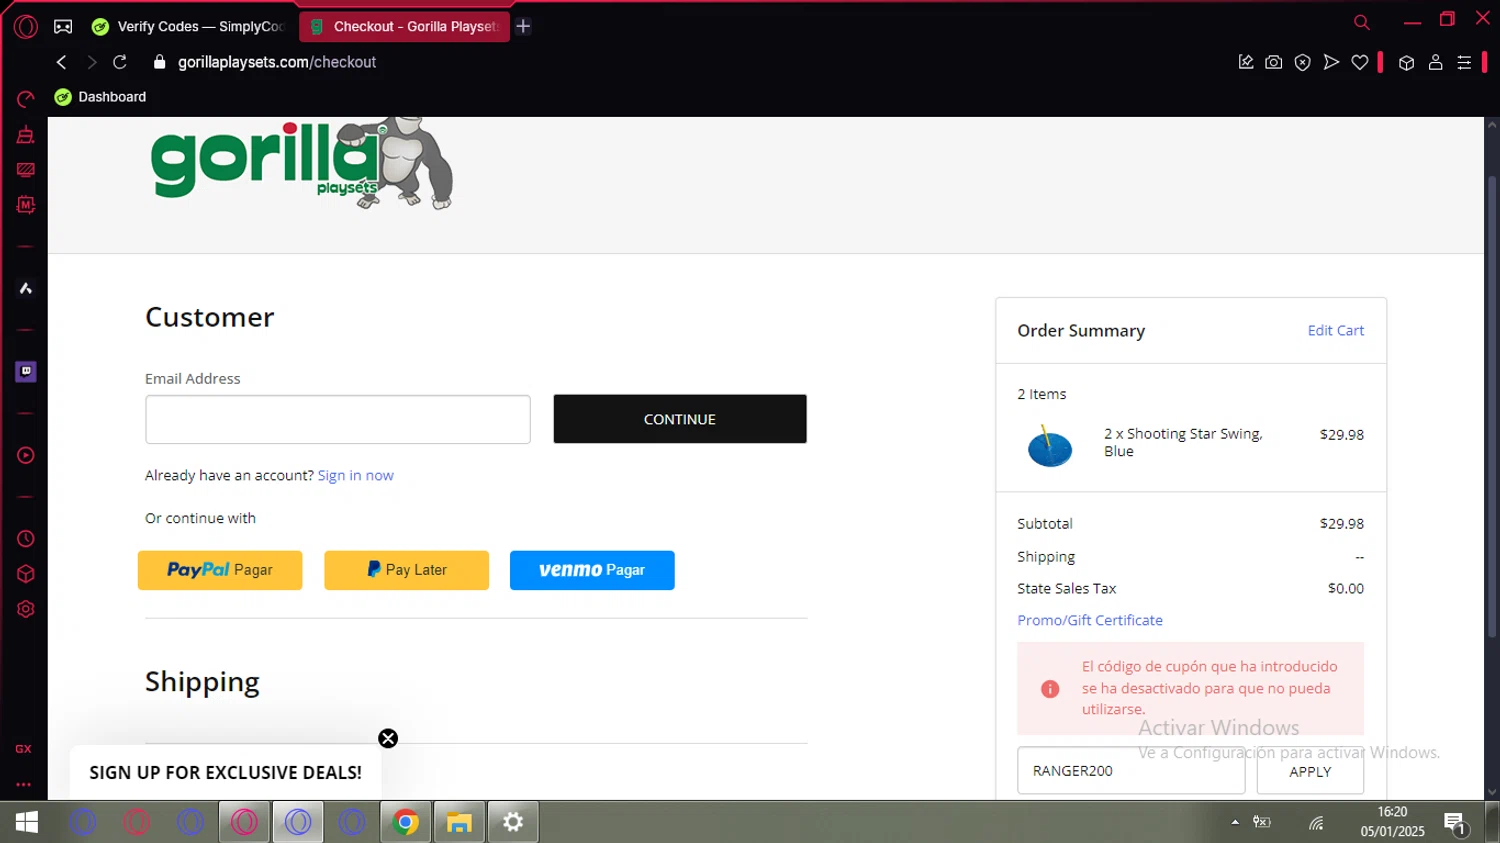
Task: Click the lock site-info icon
Action: [x=159, y=62]
